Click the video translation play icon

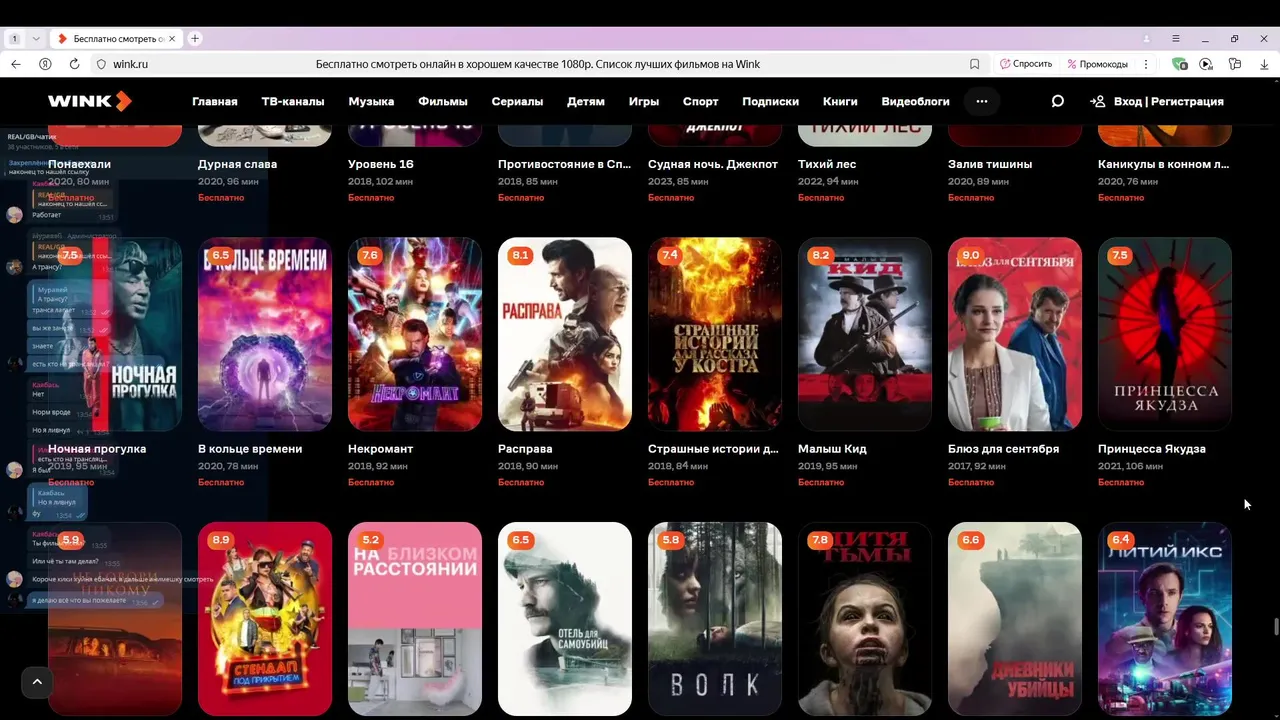coord(1206,64)
